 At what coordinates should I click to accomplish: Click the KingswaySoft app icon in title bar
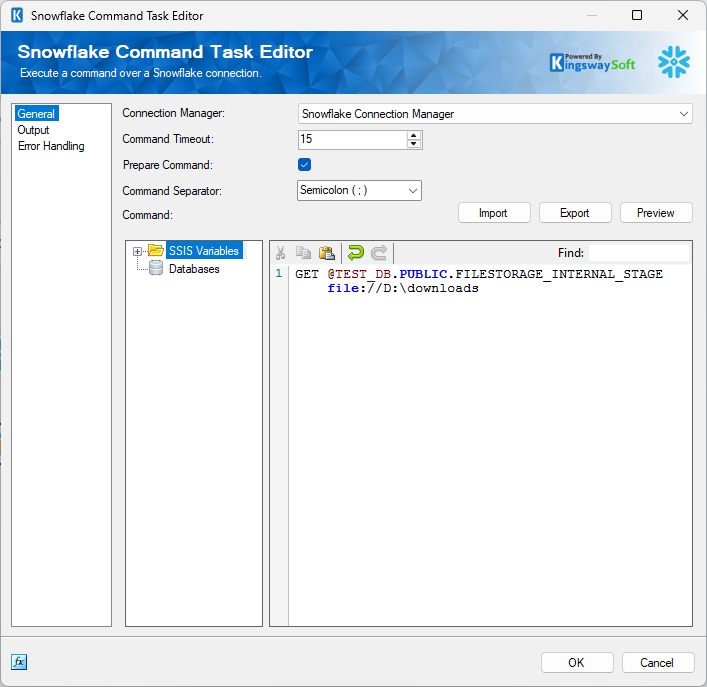tap(17, 15)
